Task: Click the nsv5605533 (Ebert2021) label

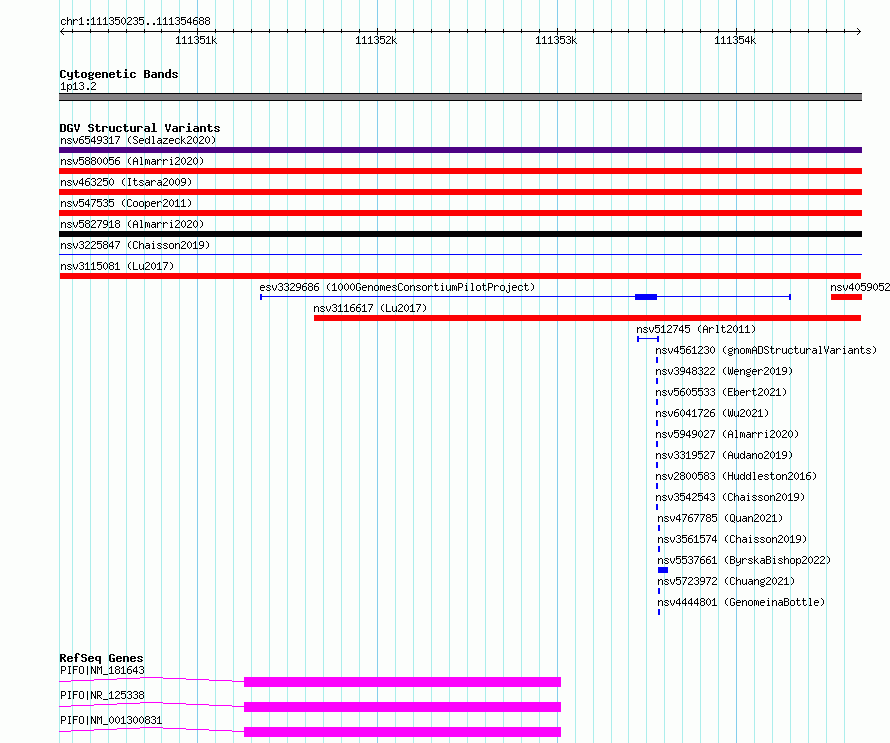Action: (721, 392)
